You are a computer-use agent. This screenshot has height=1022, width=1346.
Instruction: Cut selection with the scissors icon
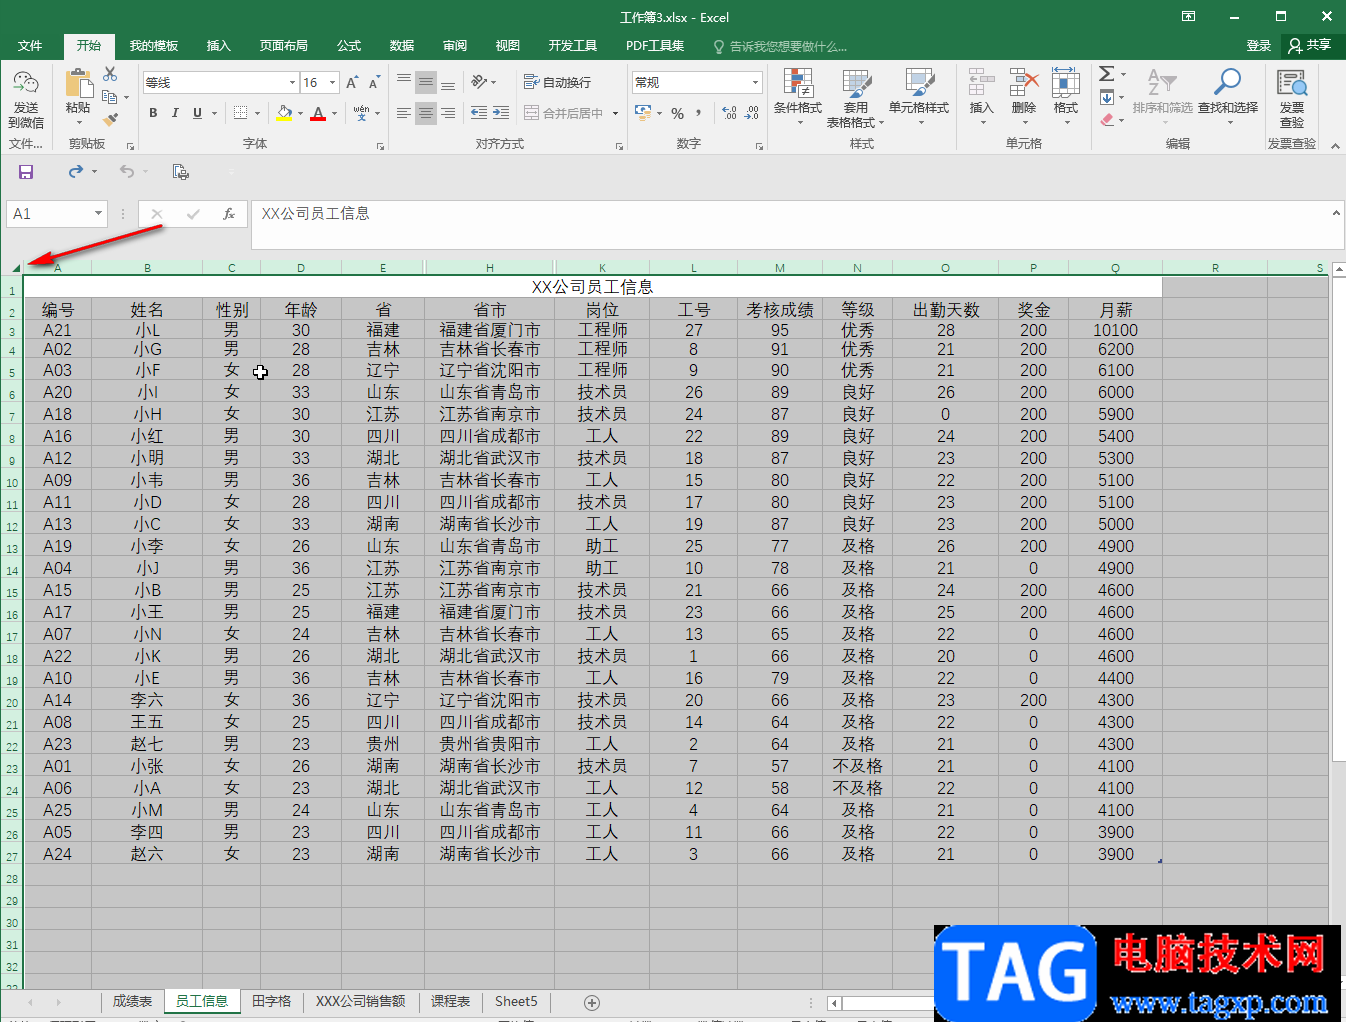coord(110,75)
